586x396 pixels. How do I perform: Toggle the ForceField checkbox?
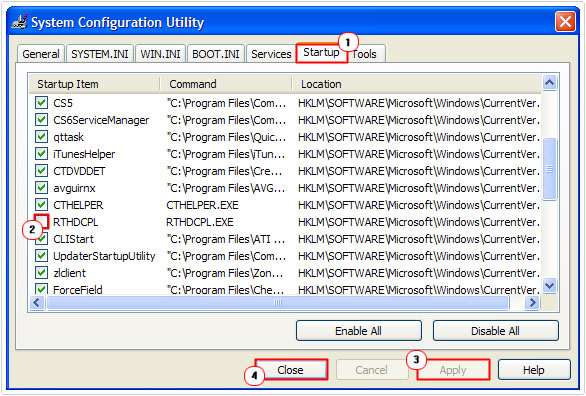click(41, 289)
